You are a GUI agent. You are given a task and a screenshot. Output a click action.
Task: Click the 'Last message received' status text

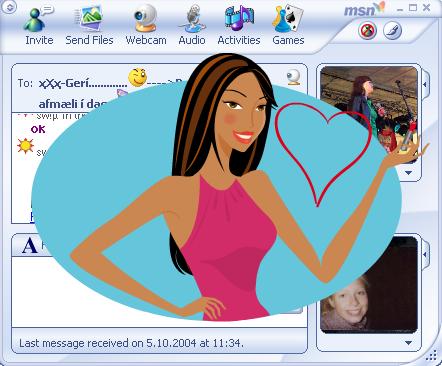pyautogui.click(x=131, y=343)
